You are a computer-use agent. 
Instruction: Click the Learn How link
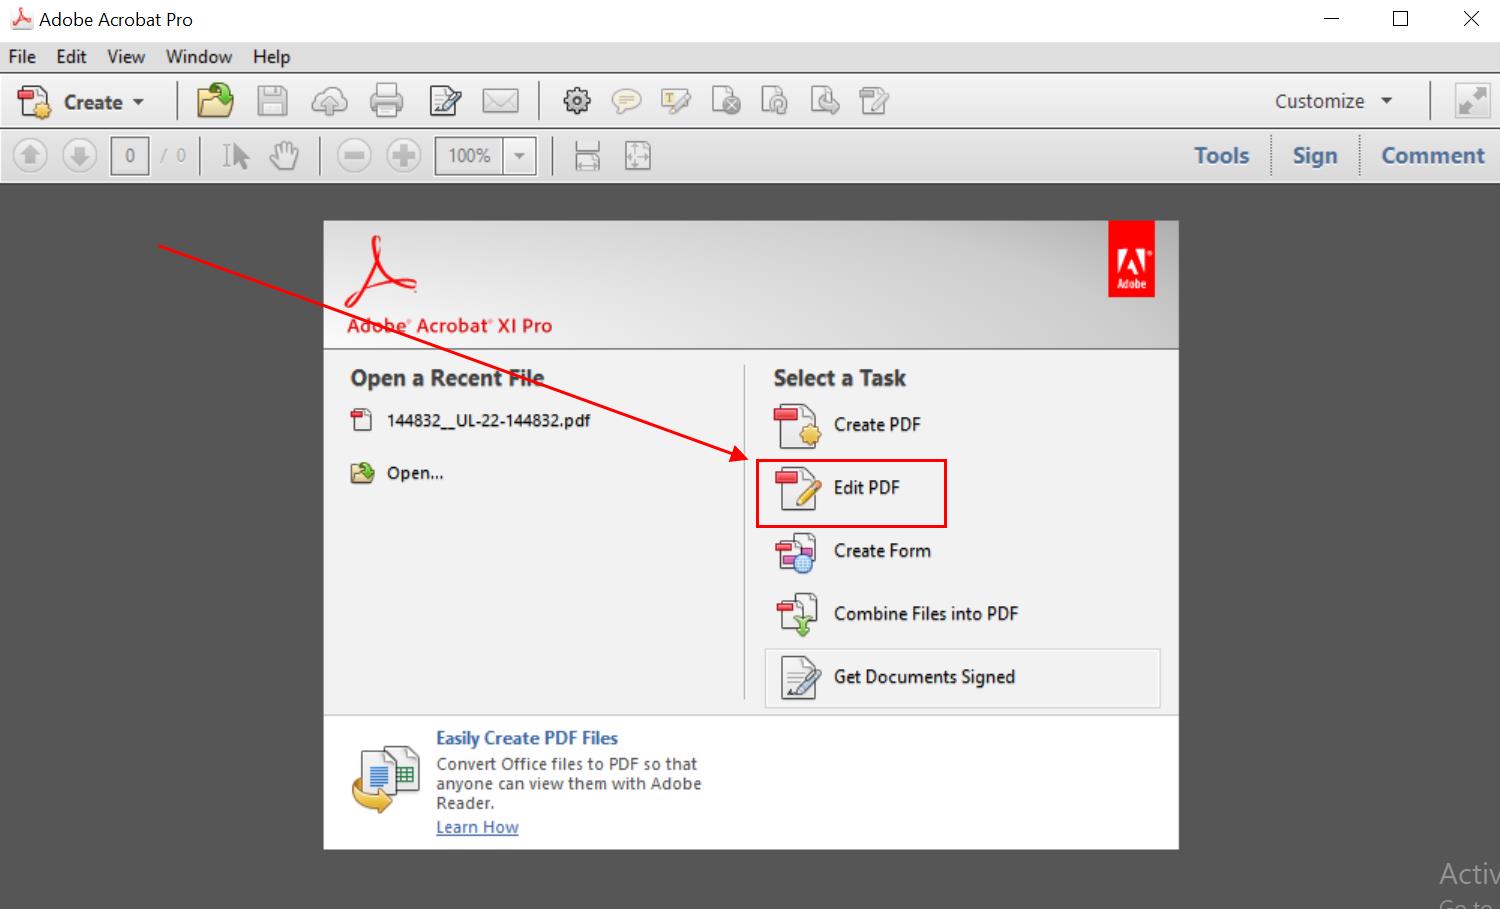point(477,826)
